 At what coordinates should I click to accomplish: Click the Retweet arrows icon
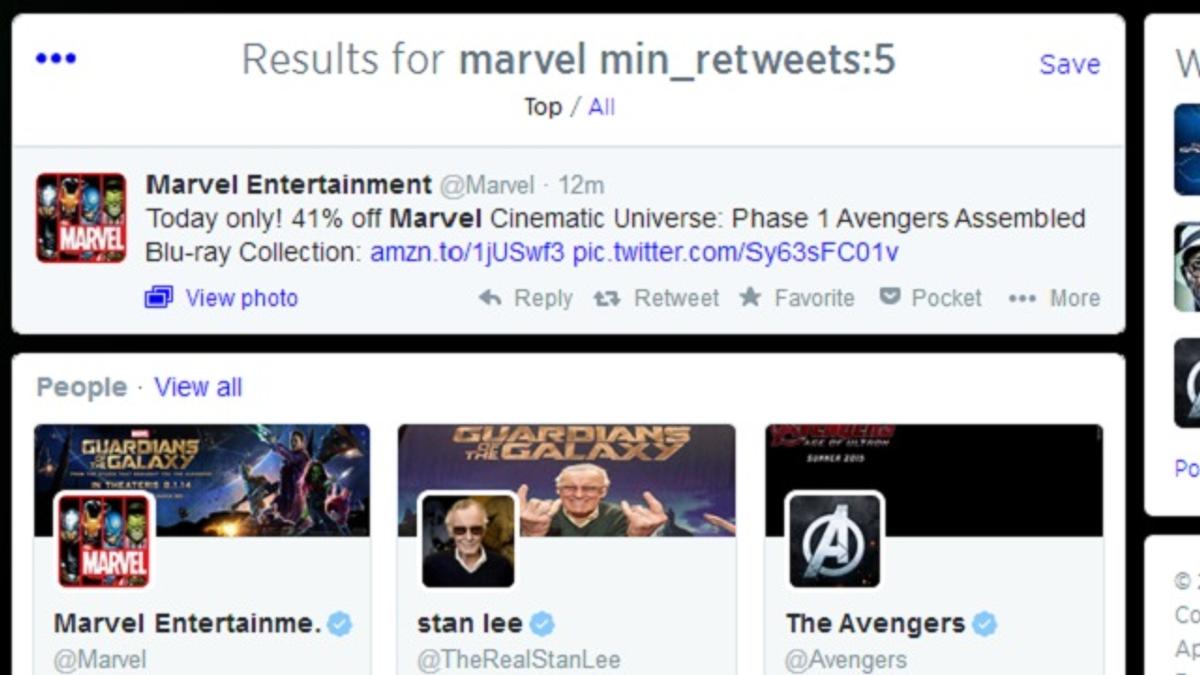[607, 298]
